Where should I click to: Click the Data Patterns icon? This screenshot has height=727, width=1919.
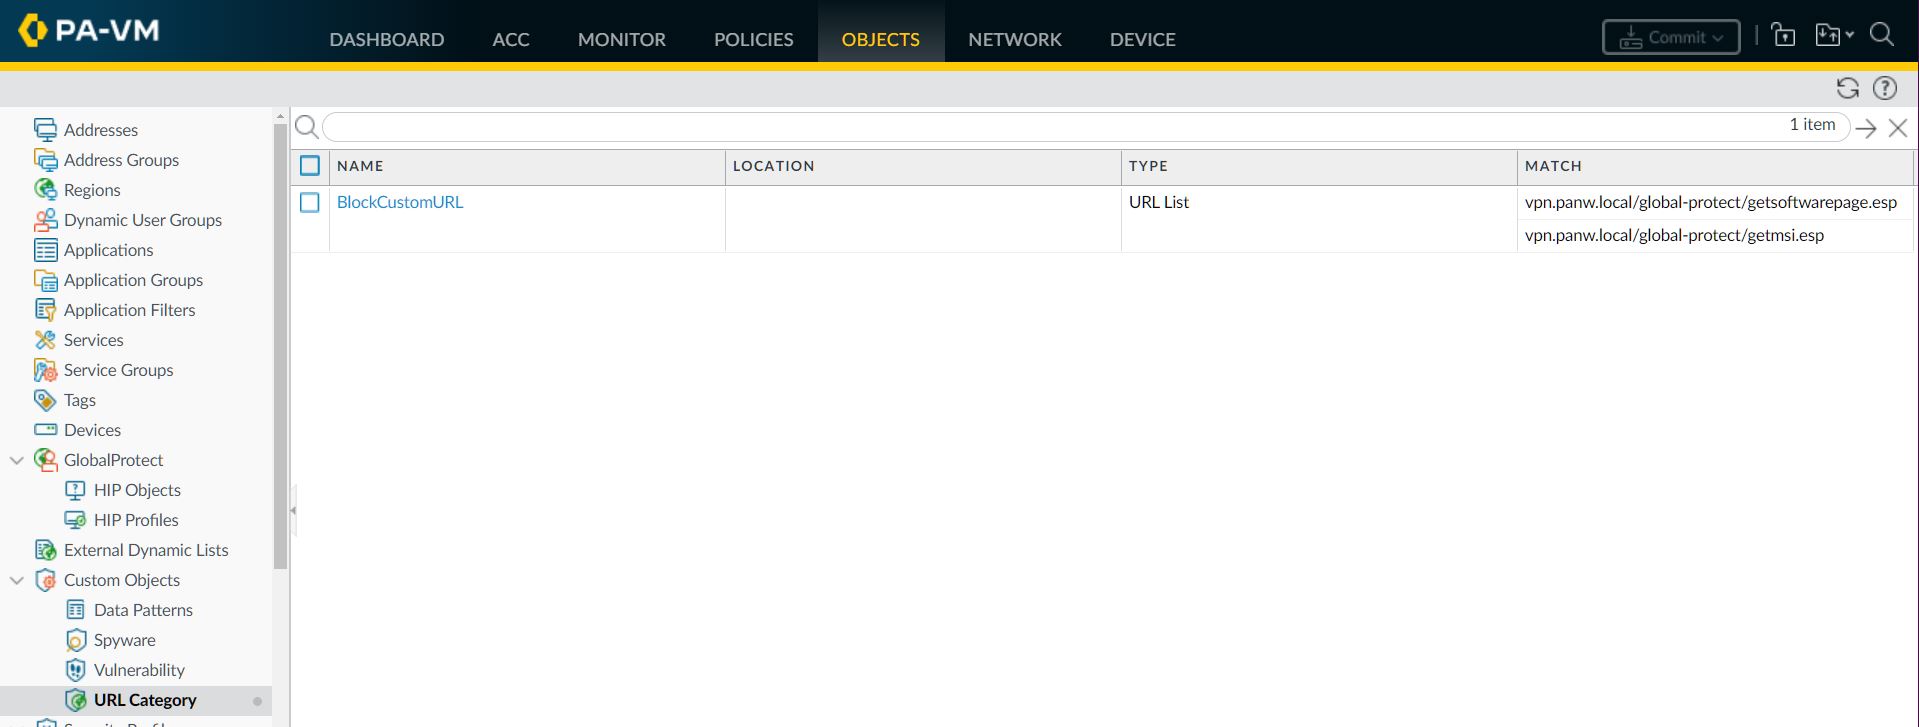[75, 610]
